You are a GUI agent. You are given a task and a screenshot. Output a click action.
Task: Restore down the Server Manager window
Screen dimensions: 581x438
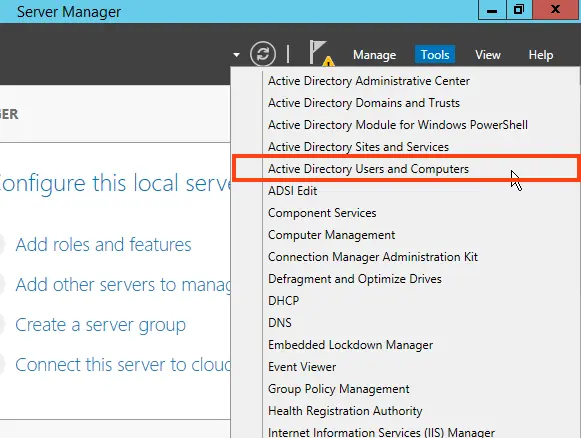[519, 10]
